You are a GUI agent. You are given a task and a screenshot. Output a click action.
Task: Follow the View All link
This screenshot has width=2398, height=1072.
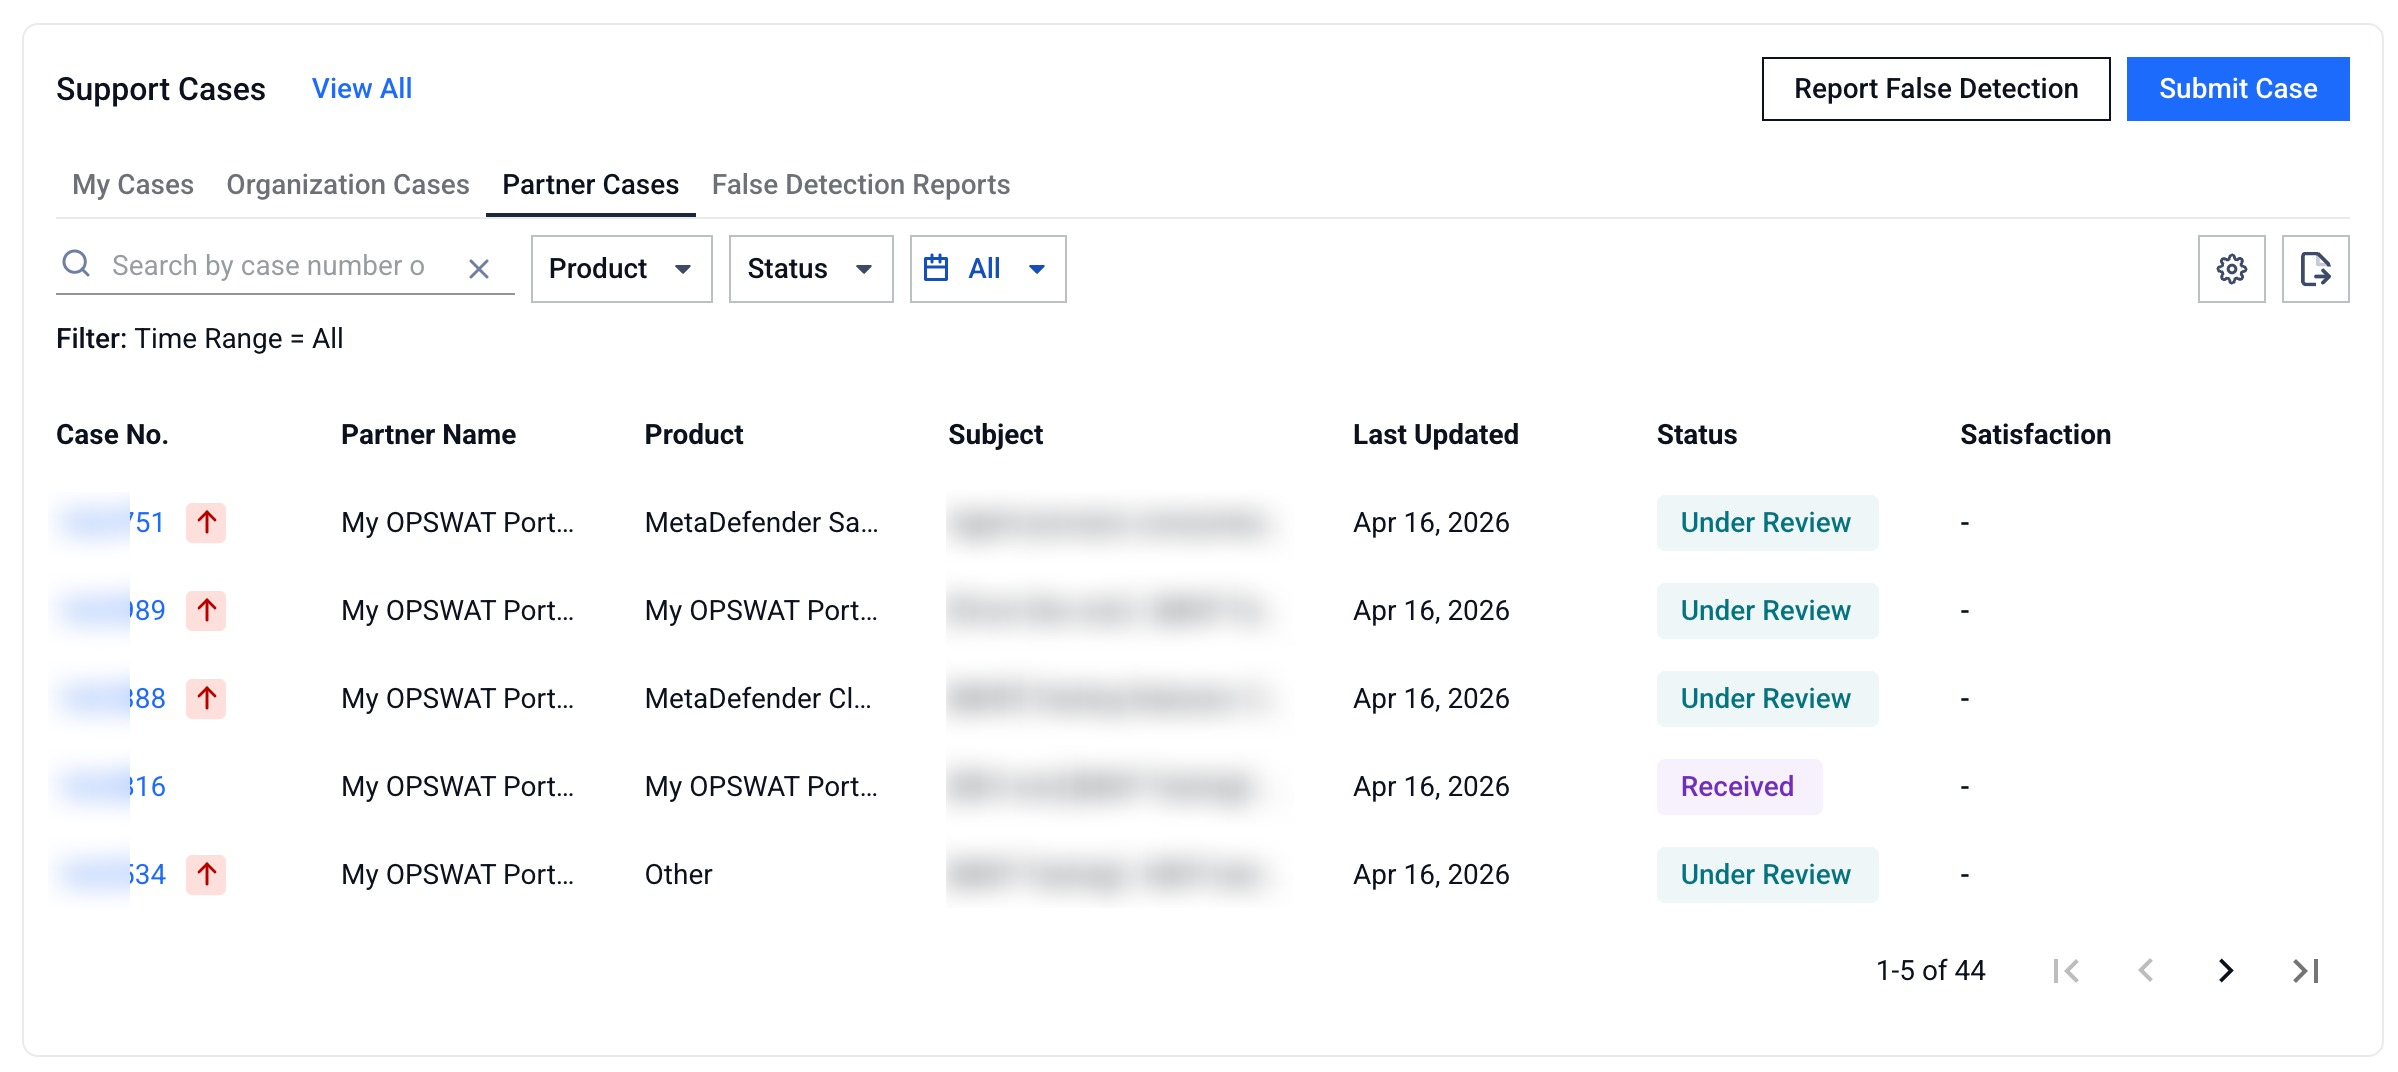[361, 89]
